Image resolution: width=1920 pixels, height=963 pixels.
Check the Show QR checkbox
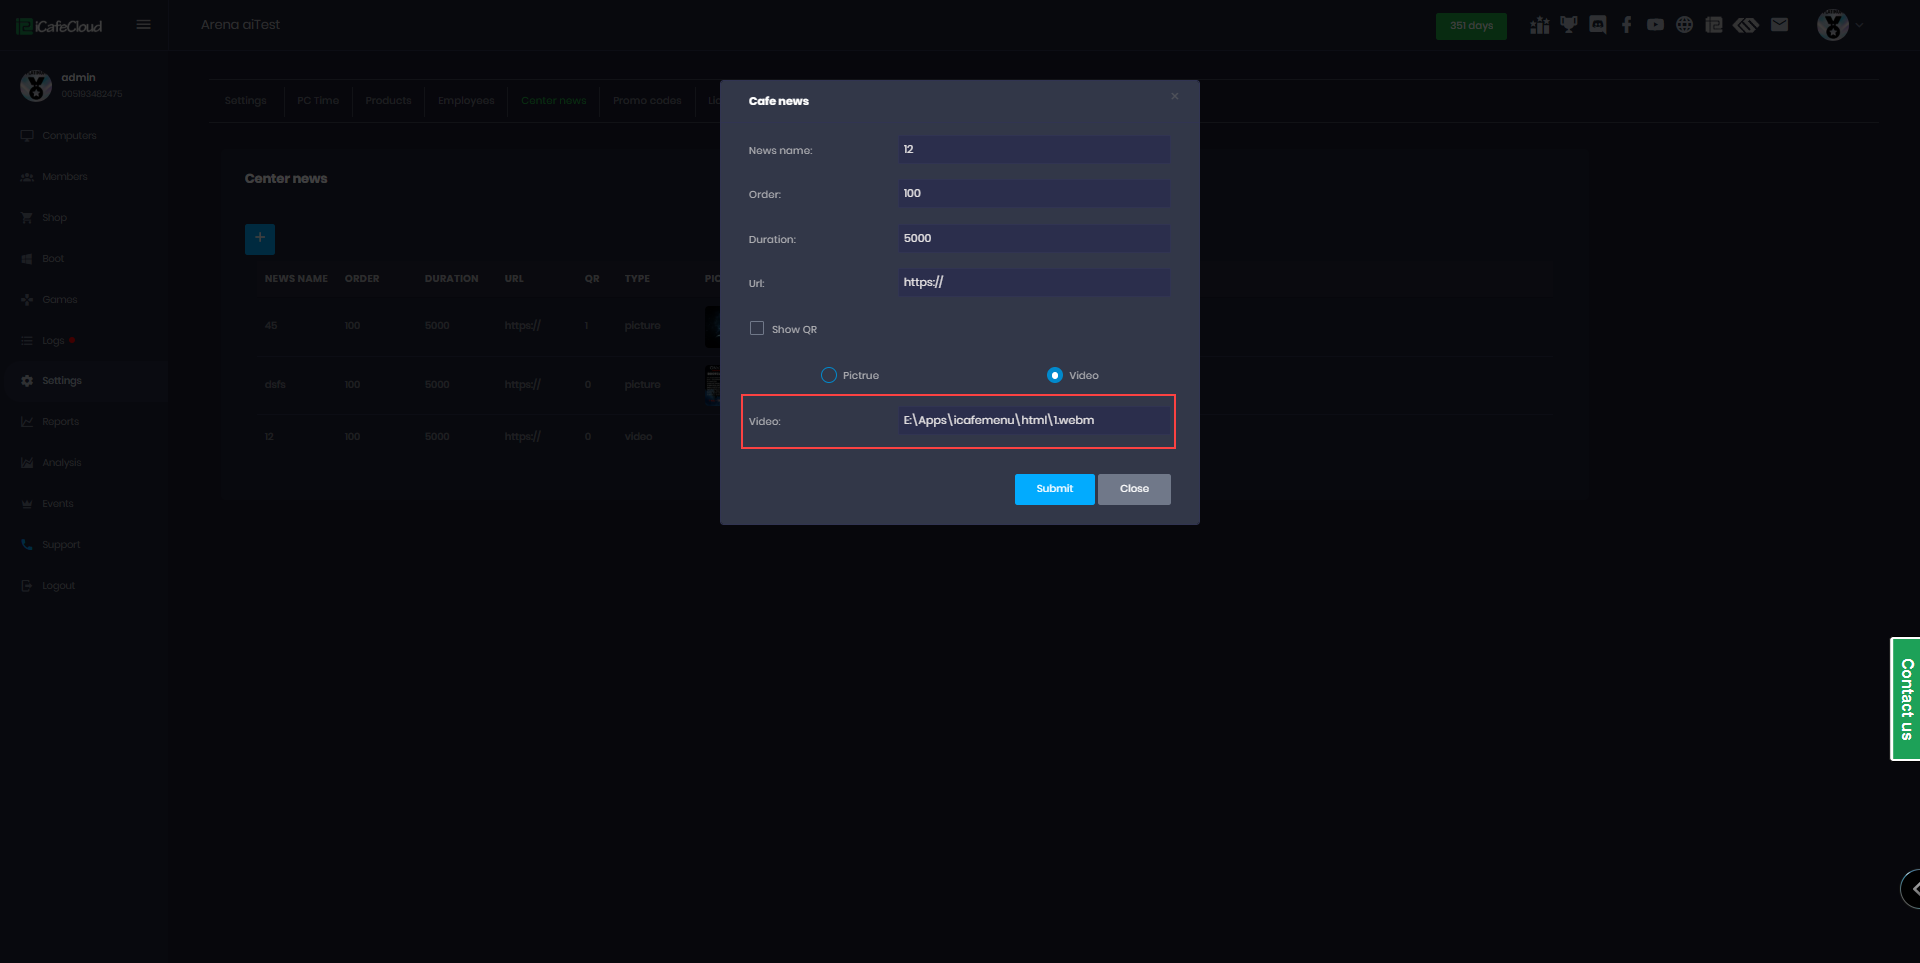coord(757,329)
